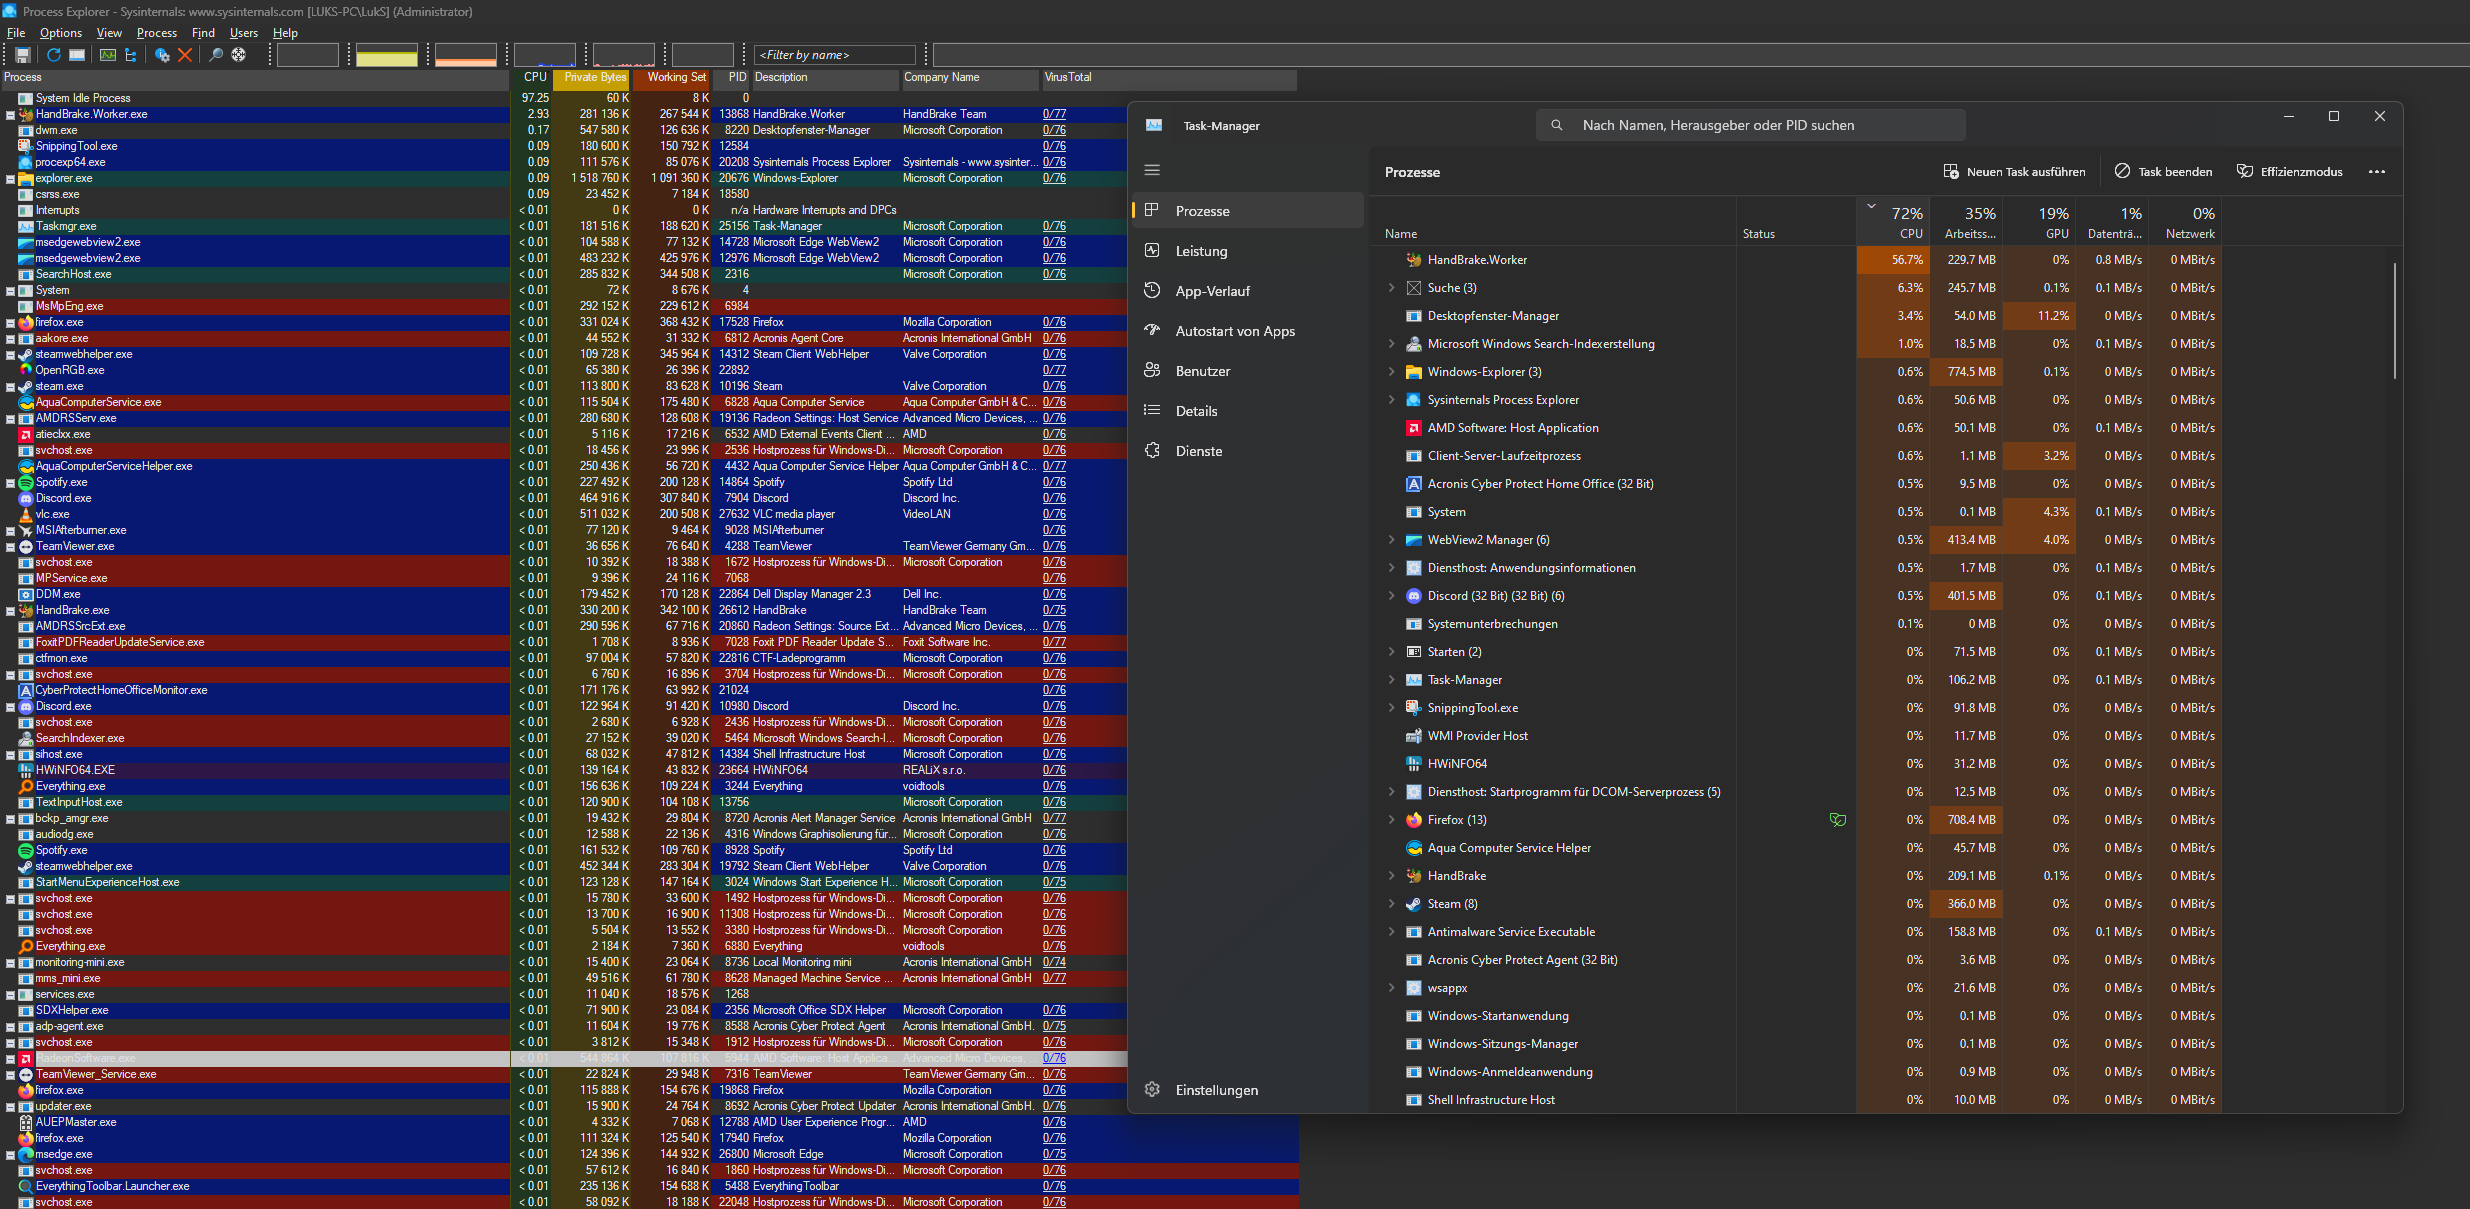Click the Refresh Now toolbar icon
Viewport: 2470px width, 1209px height.
click(54, 55)
